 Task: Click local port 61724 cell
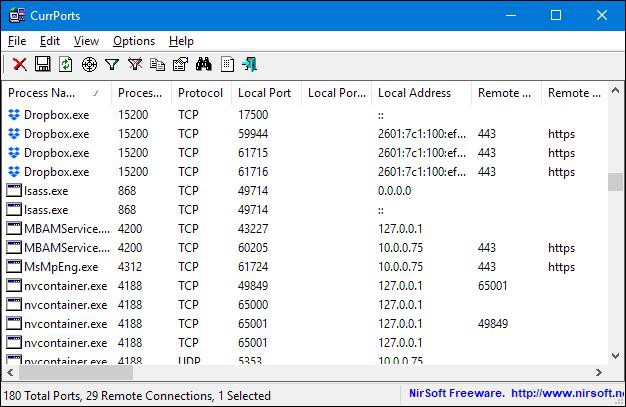point(253,266)
